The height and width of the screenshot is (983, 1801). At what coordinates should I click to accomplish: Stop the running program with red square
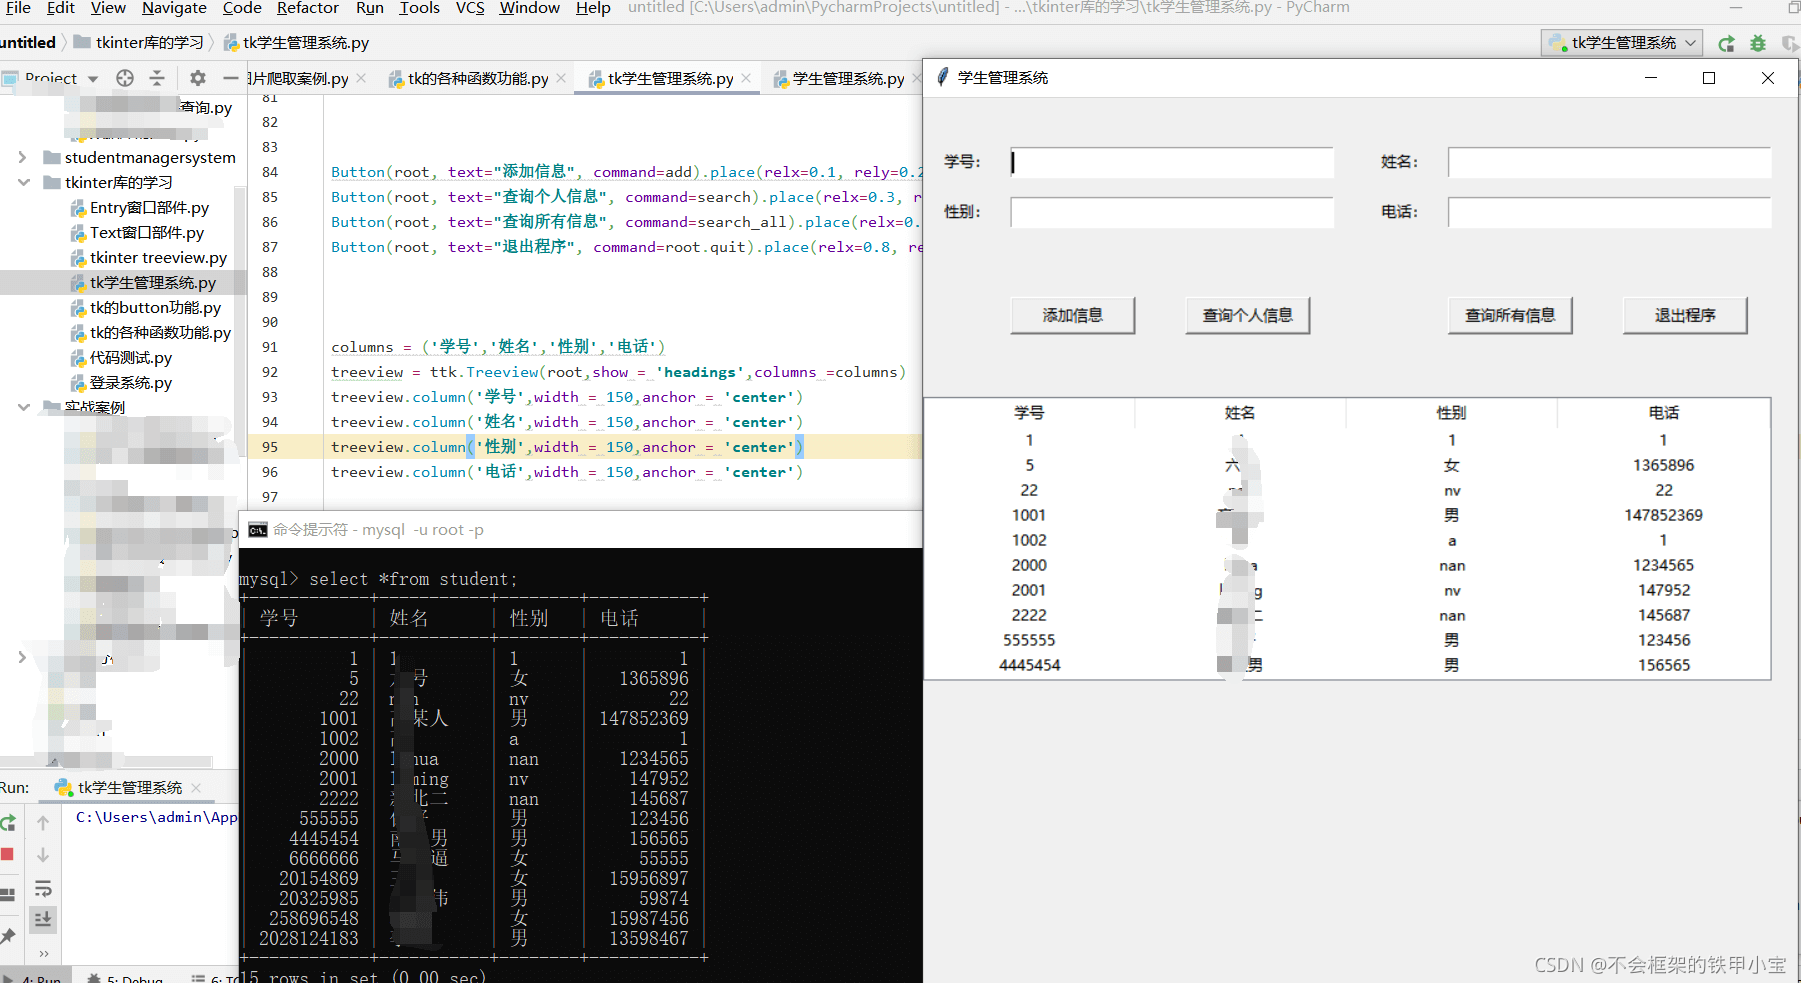pyautogui.click(x=8, y=854)
